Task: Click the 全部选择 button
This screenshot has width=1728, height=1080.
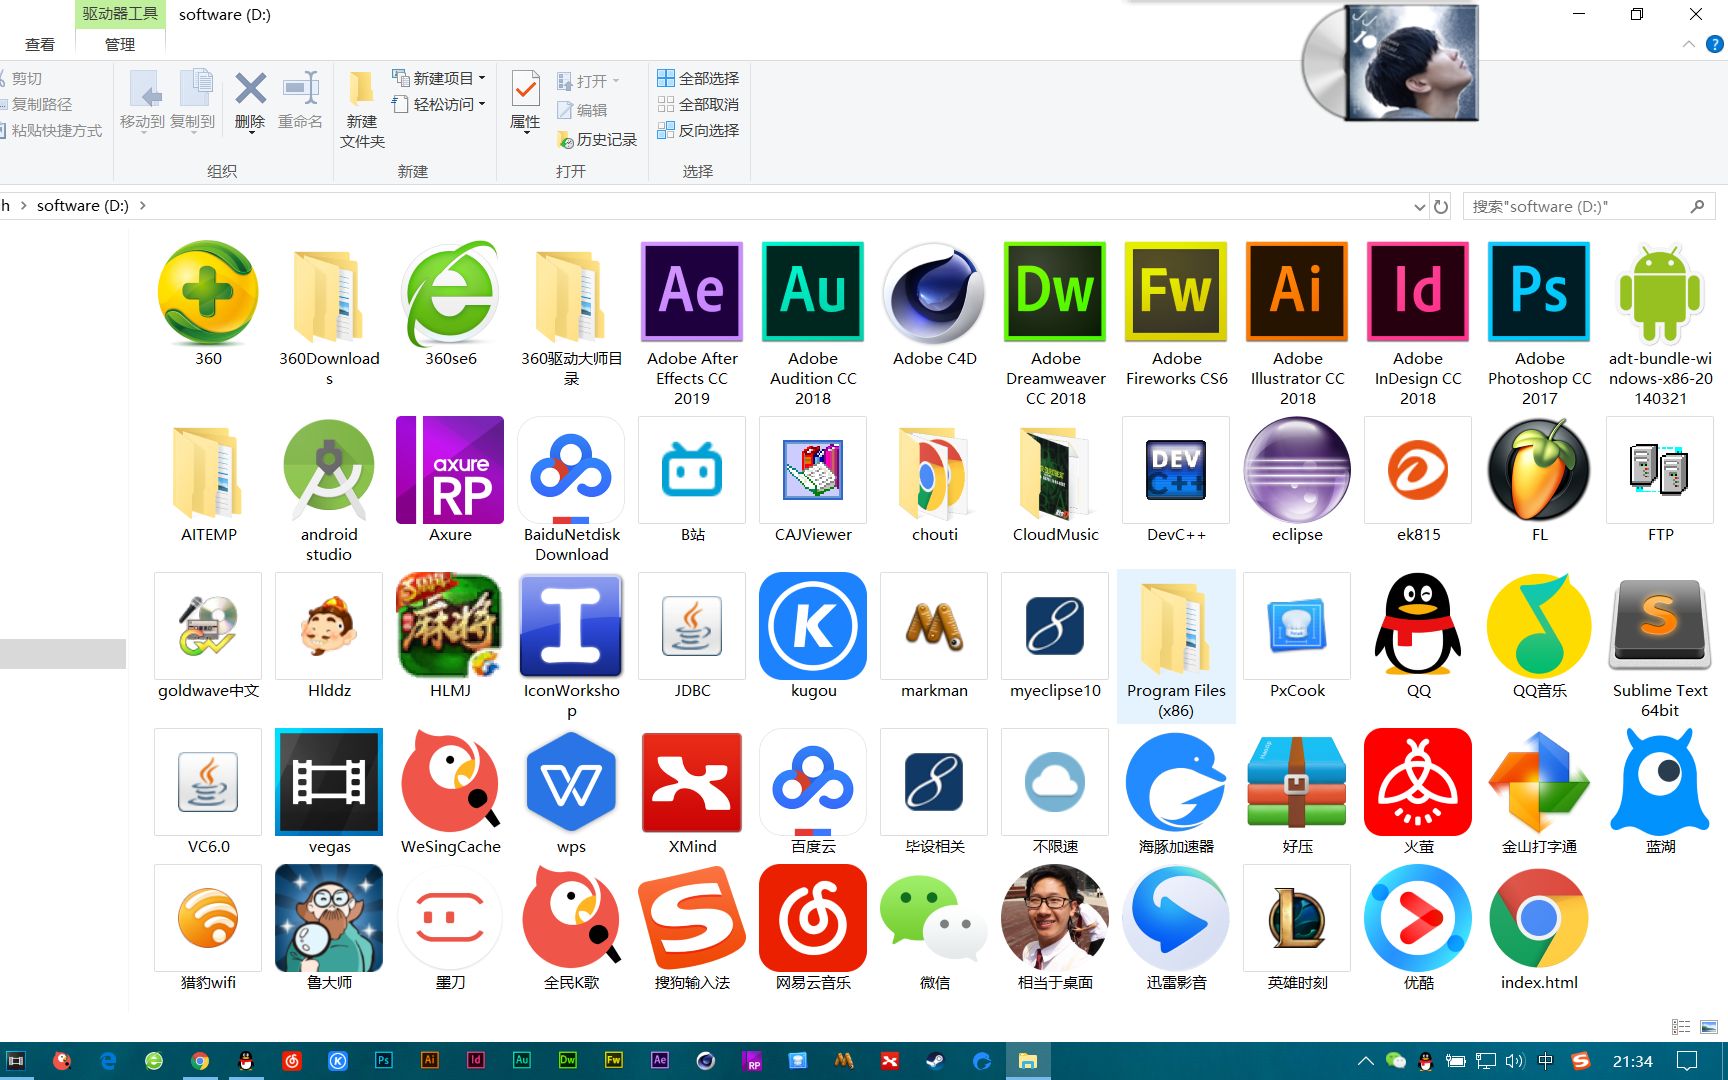Action: tap(698, 78)
